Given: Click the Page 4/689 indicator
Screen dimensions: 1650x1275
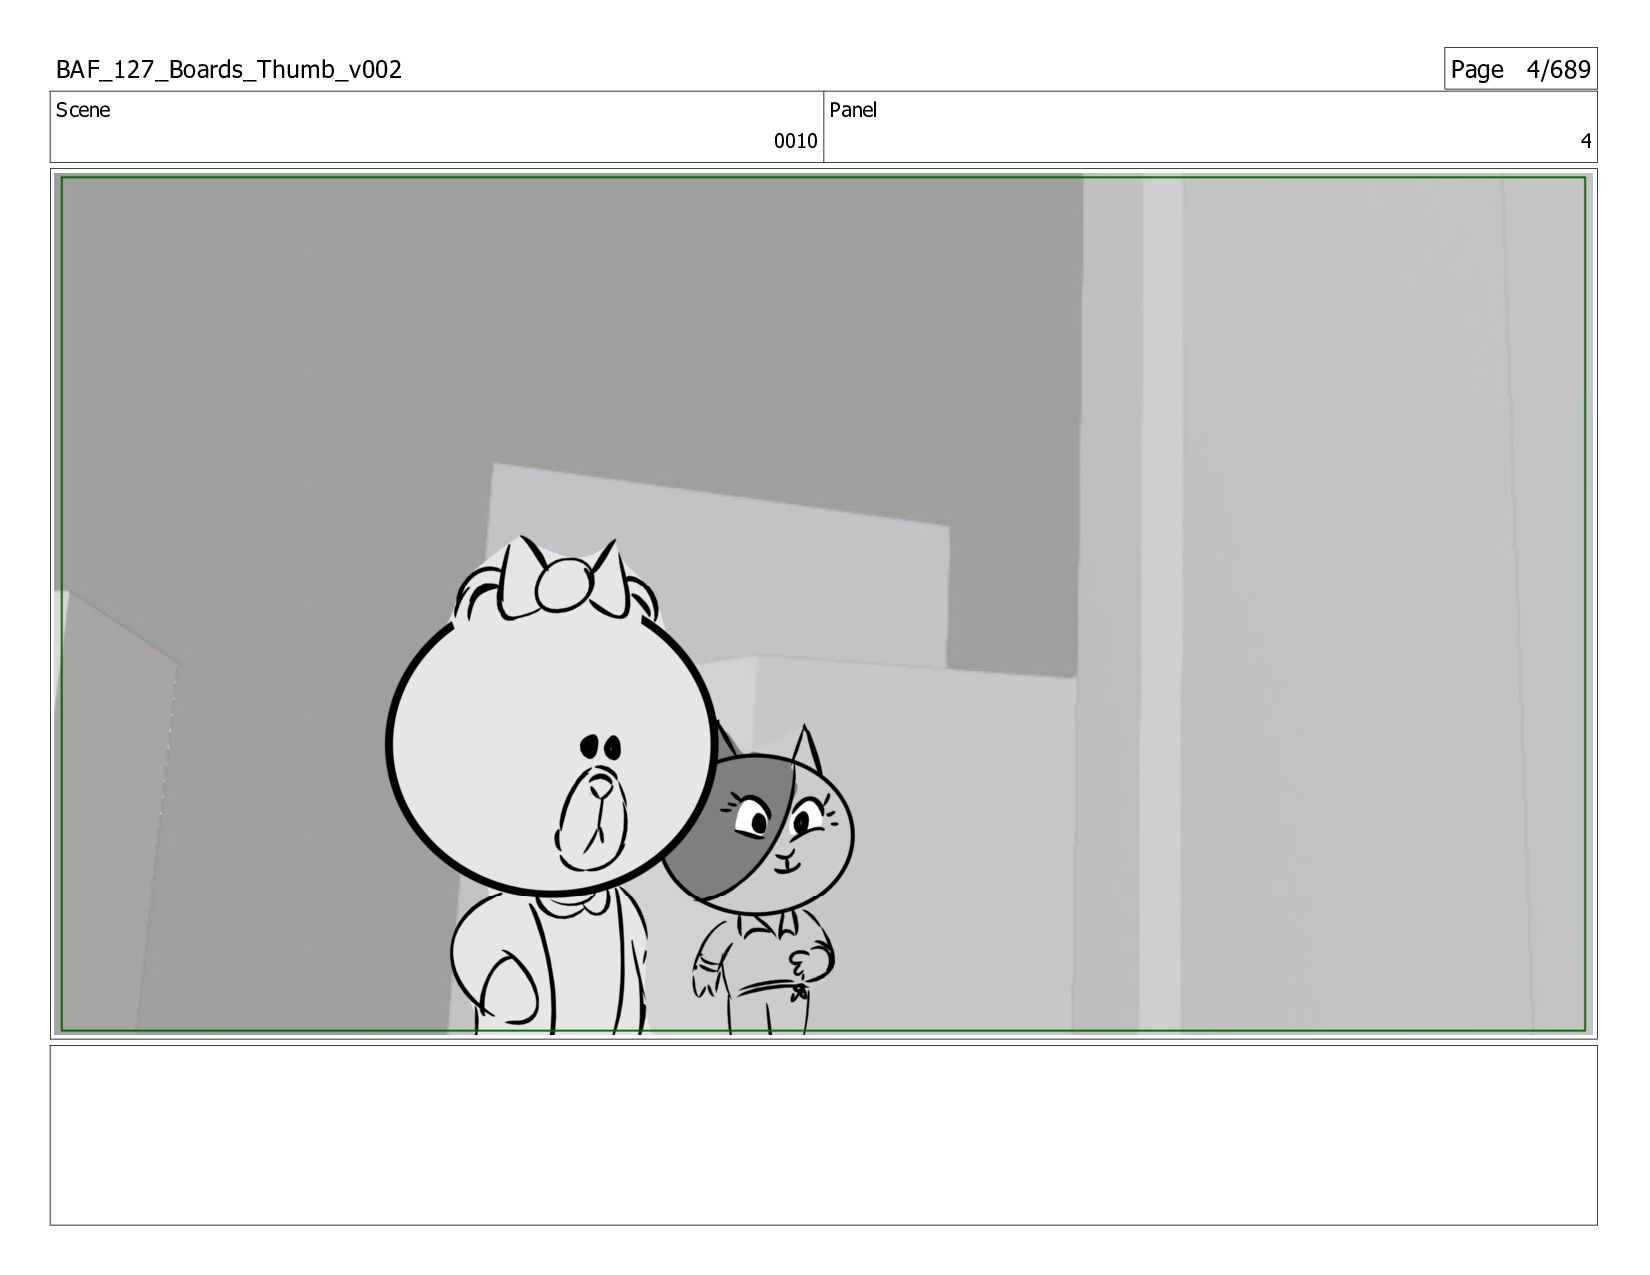Looking at the screenshot, I should (1520, 69).
